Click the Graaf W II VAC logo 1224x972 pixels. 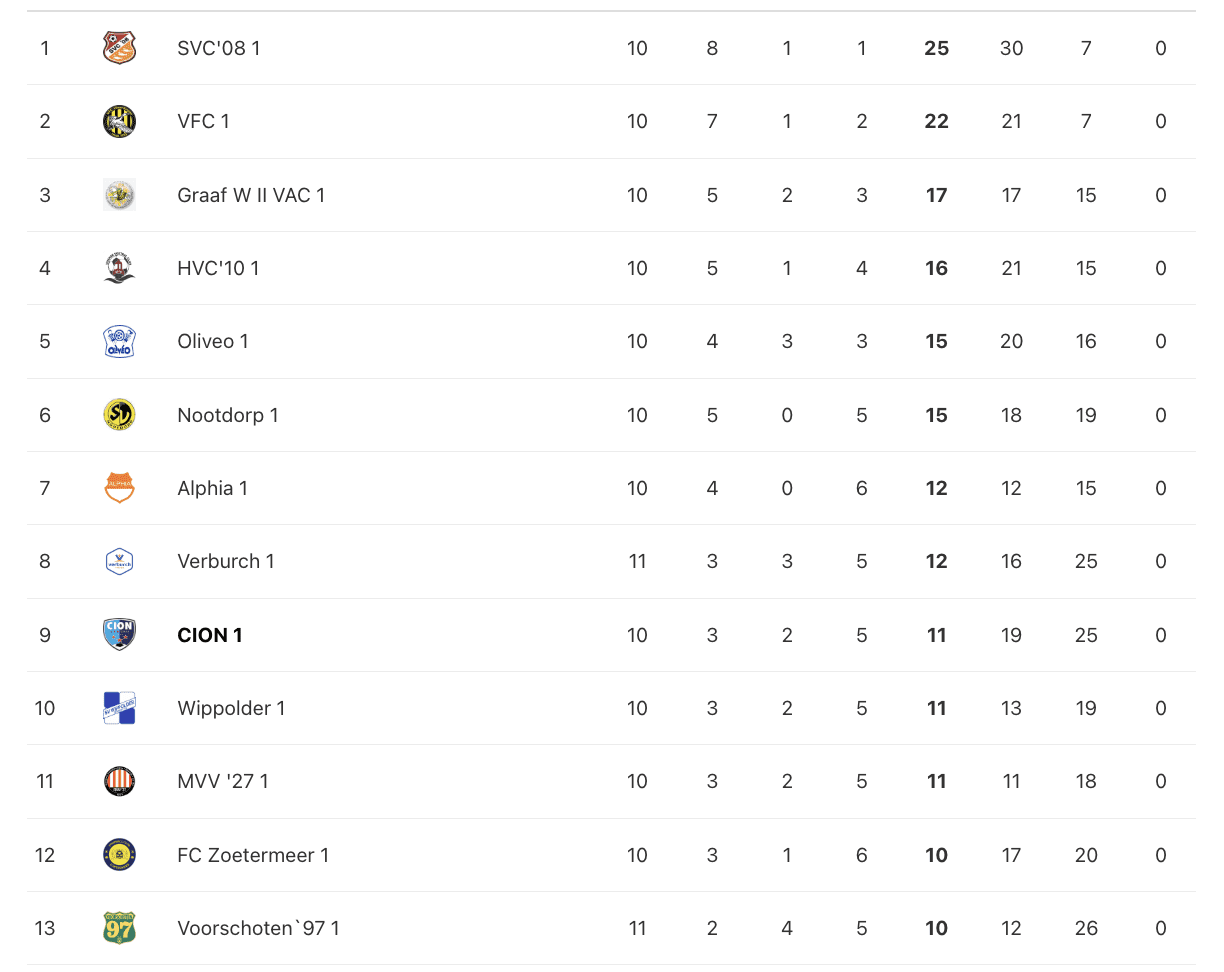click(119, 195)
